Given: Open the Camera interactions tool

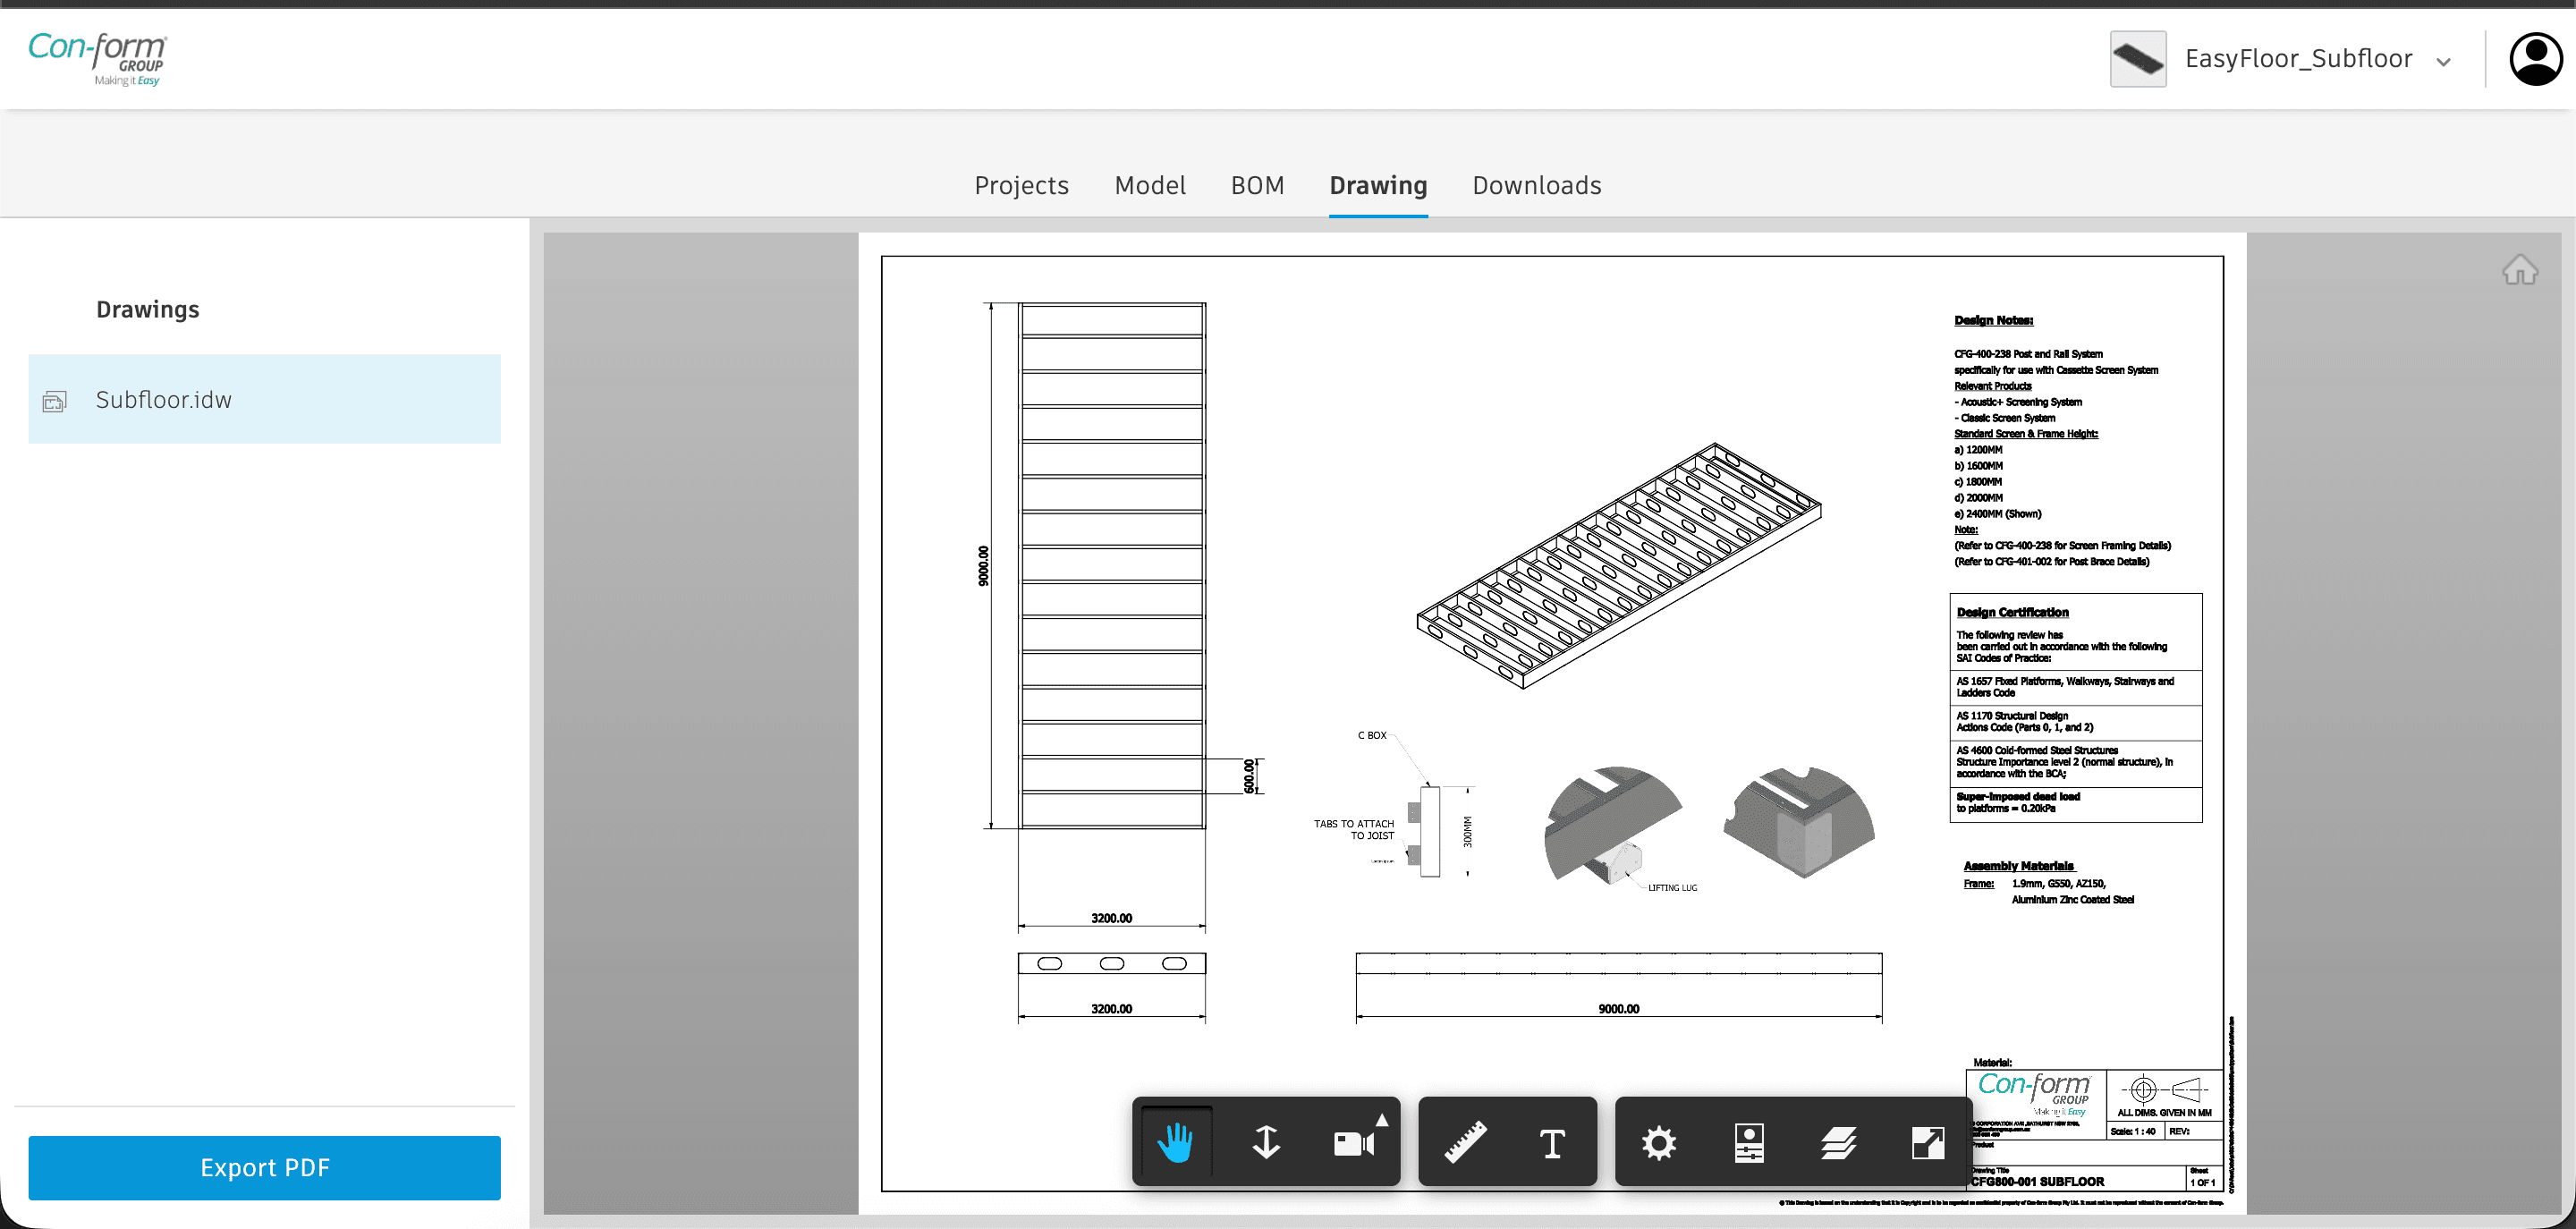Looking at the screenshot, I should (x=1353, y=1142).
